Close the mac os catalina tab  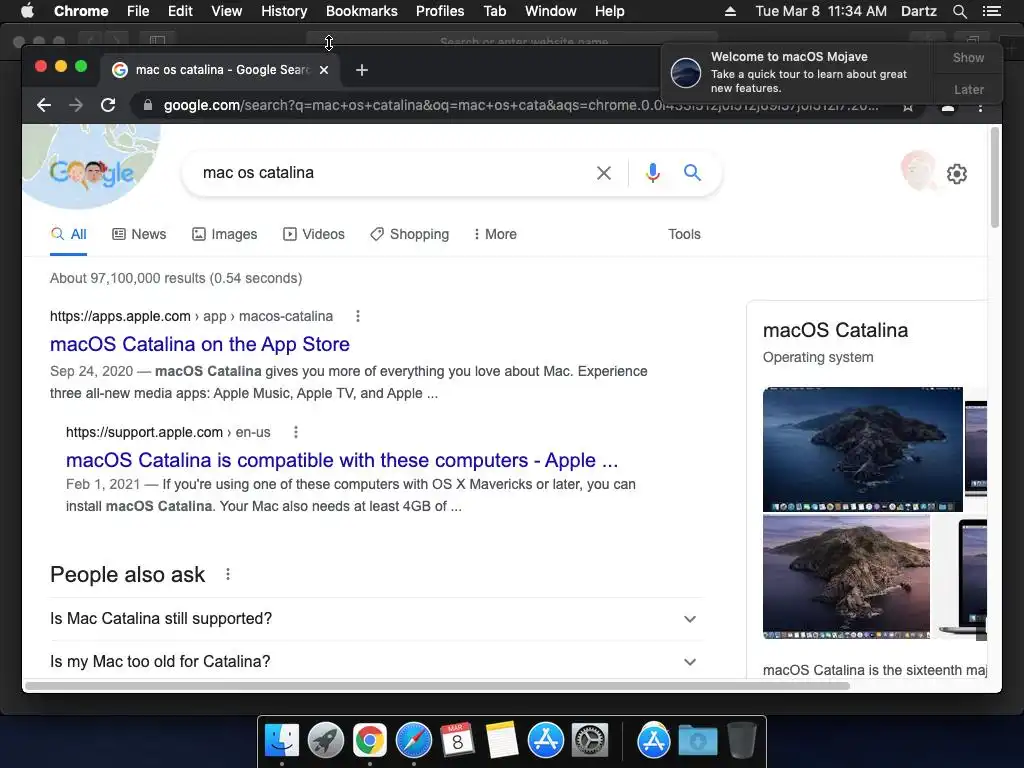pos(324,70)
